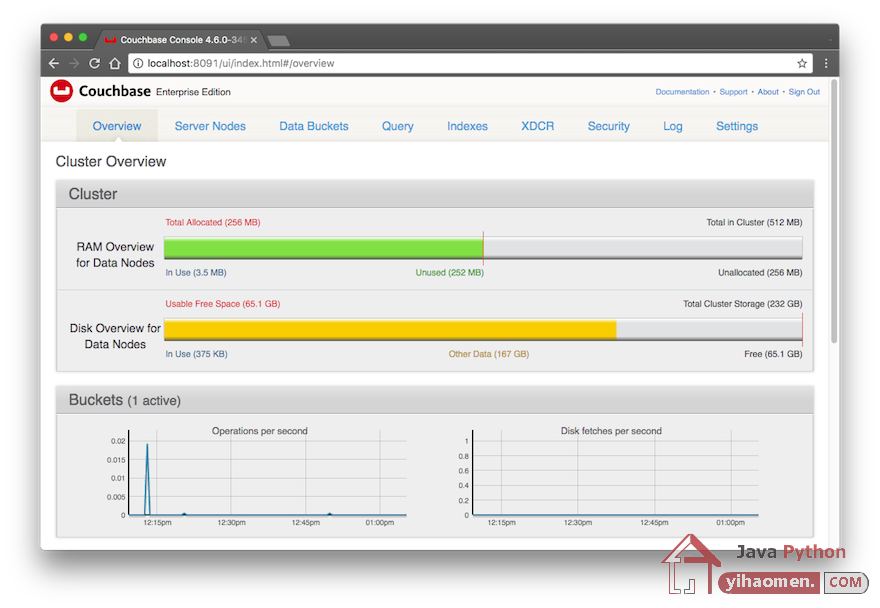This screenshot has height=608, width=880.
Task: Click the disk 'In Use (375 KB)' label
Action: (196, 354)
